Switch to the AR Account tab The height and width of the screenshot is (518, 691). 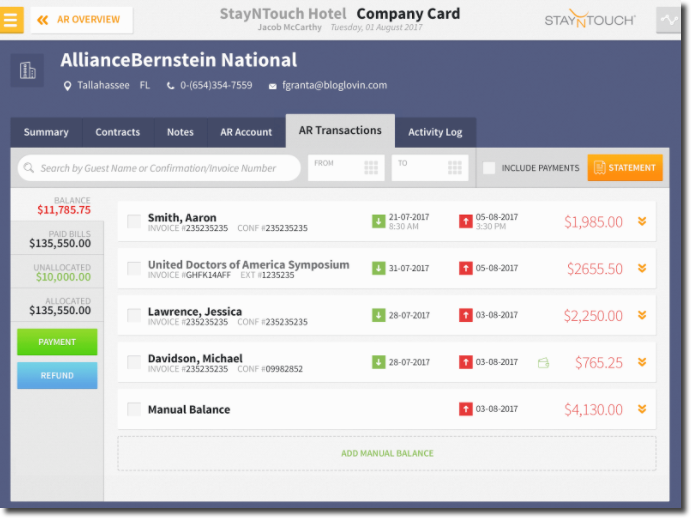(246, 132)
